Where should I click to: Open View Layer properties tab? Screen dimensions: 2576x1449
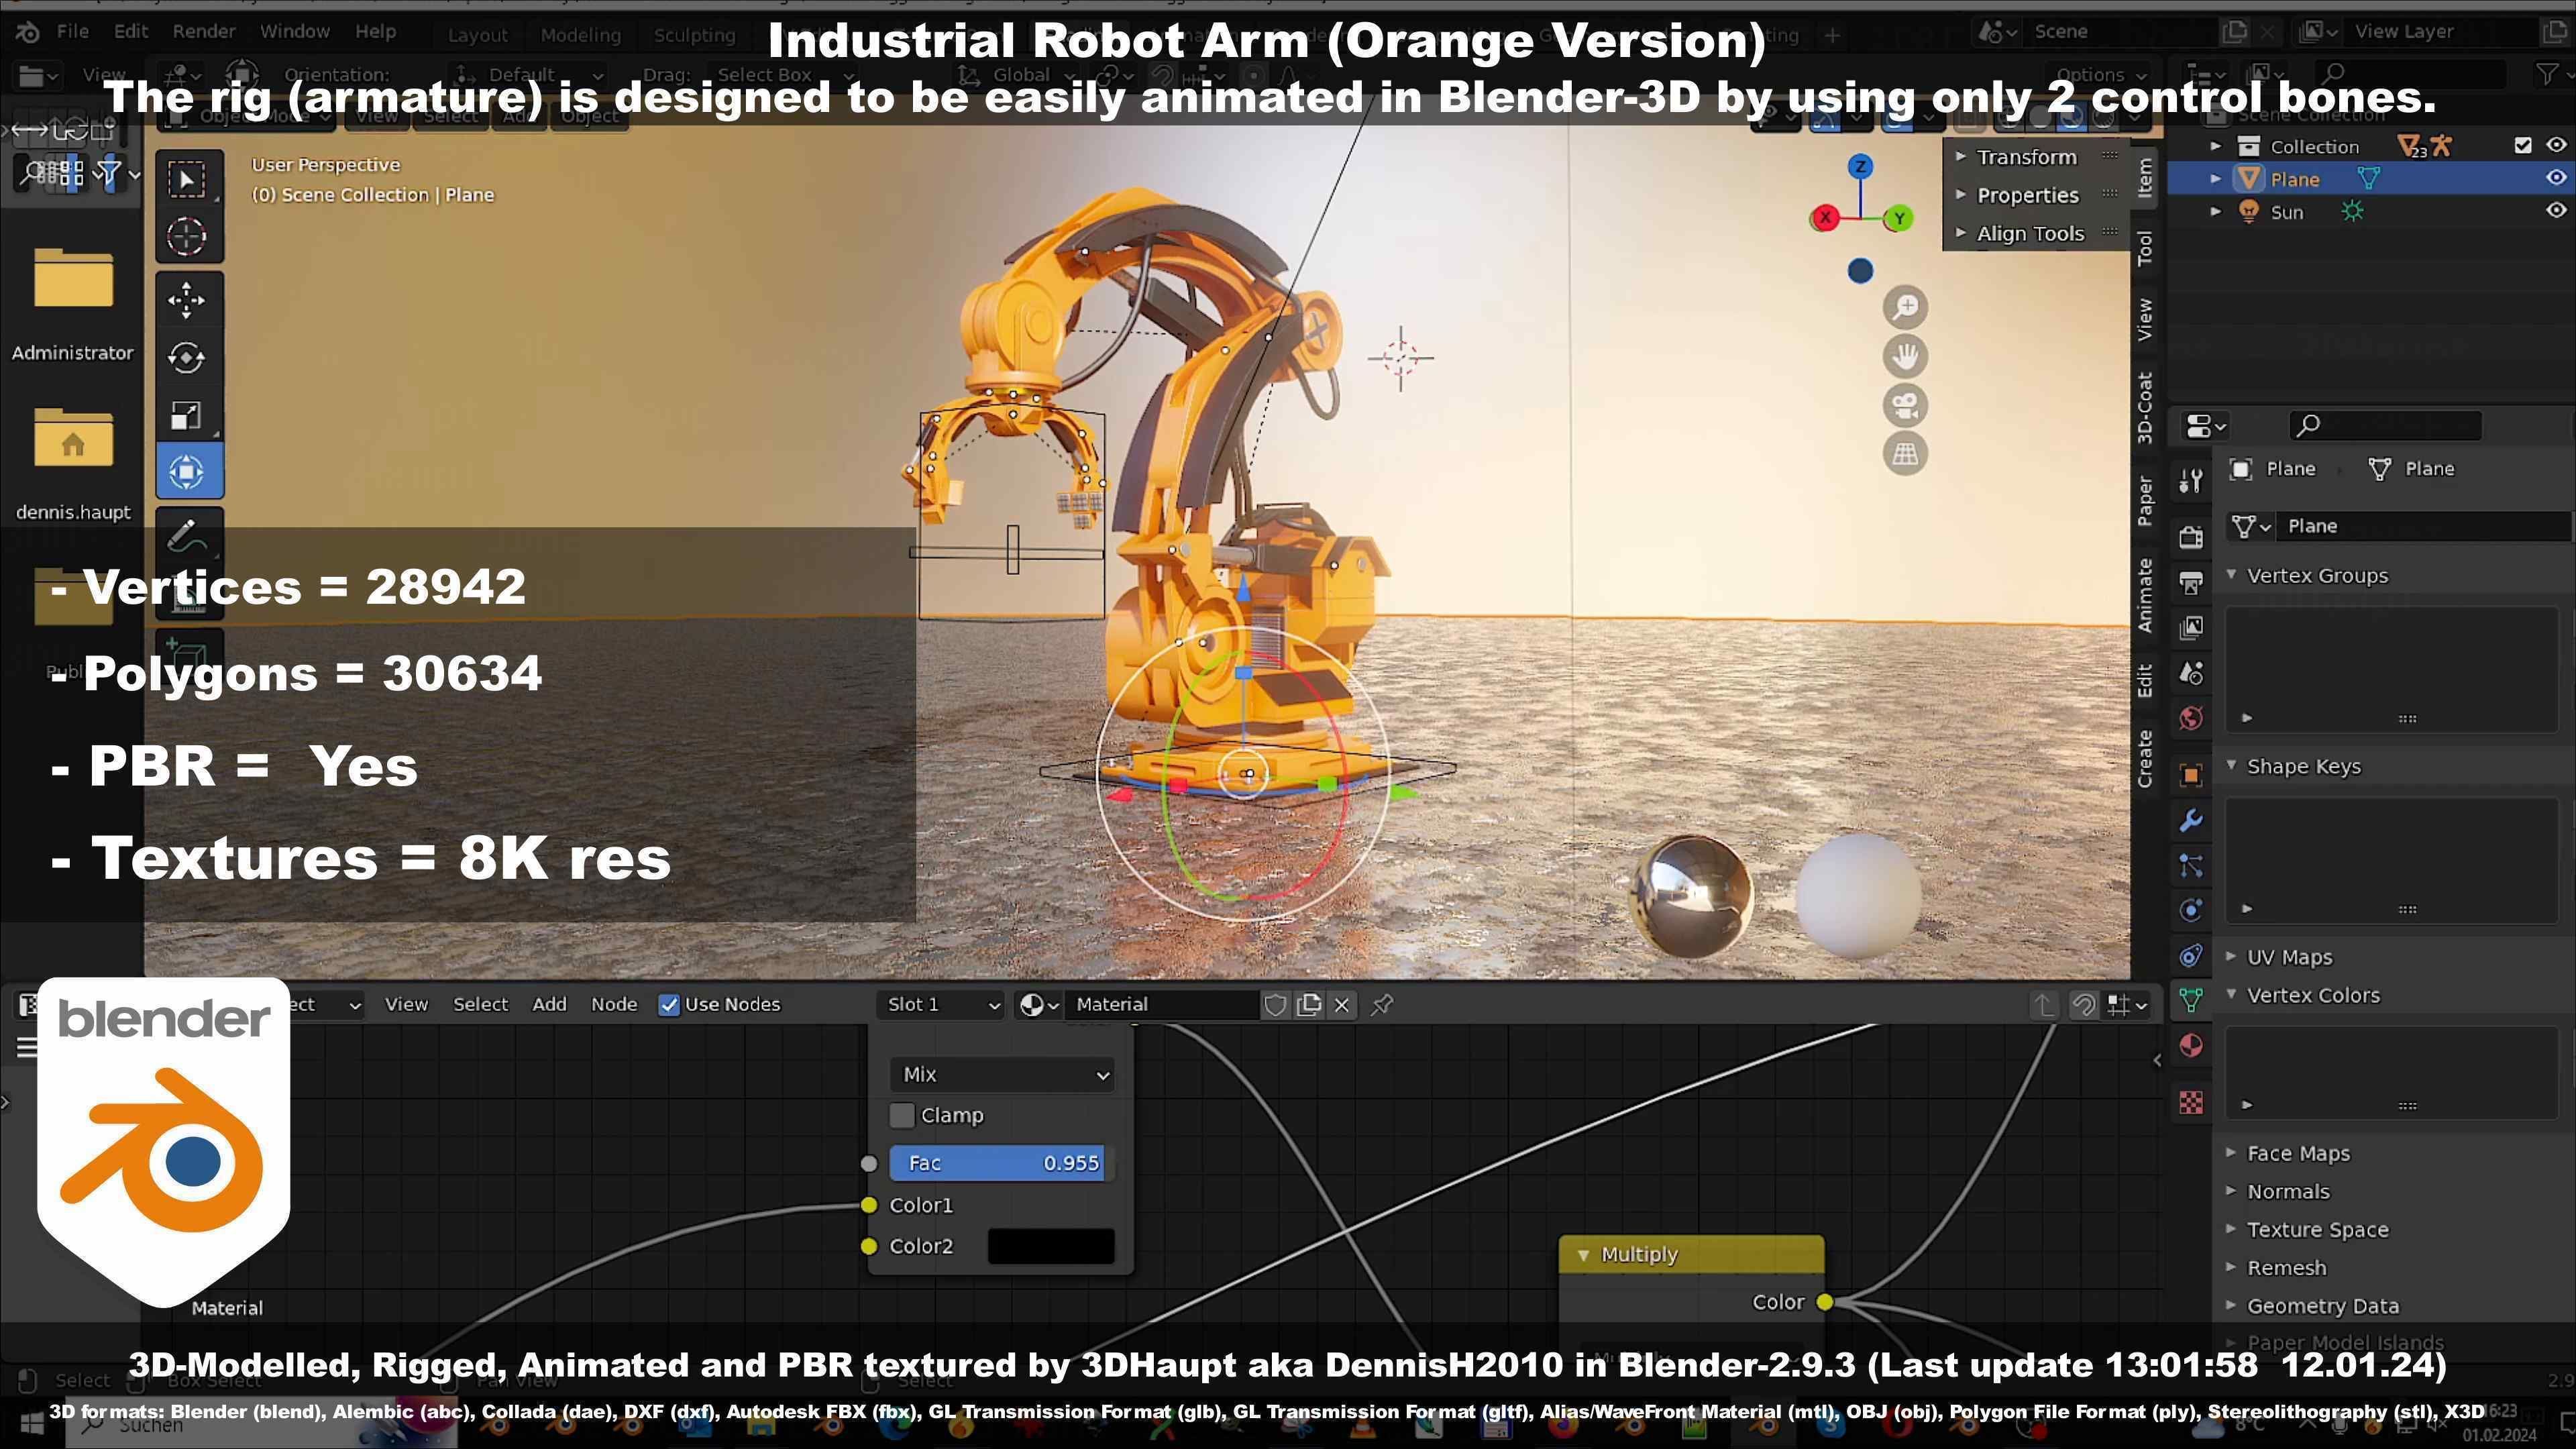pos(2191,628)
